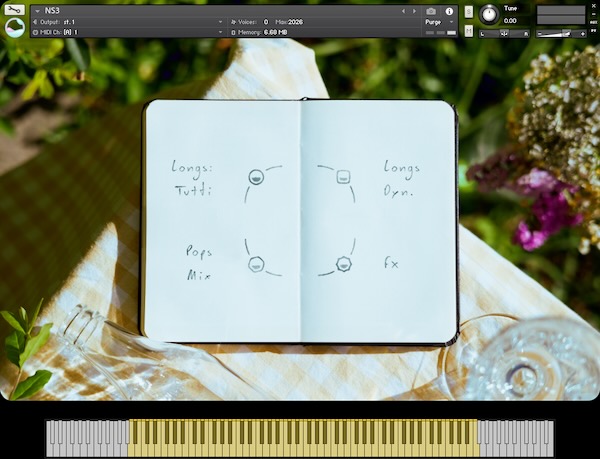Click the Voices note icon
The image size is (600, 459).
point(233,22)
